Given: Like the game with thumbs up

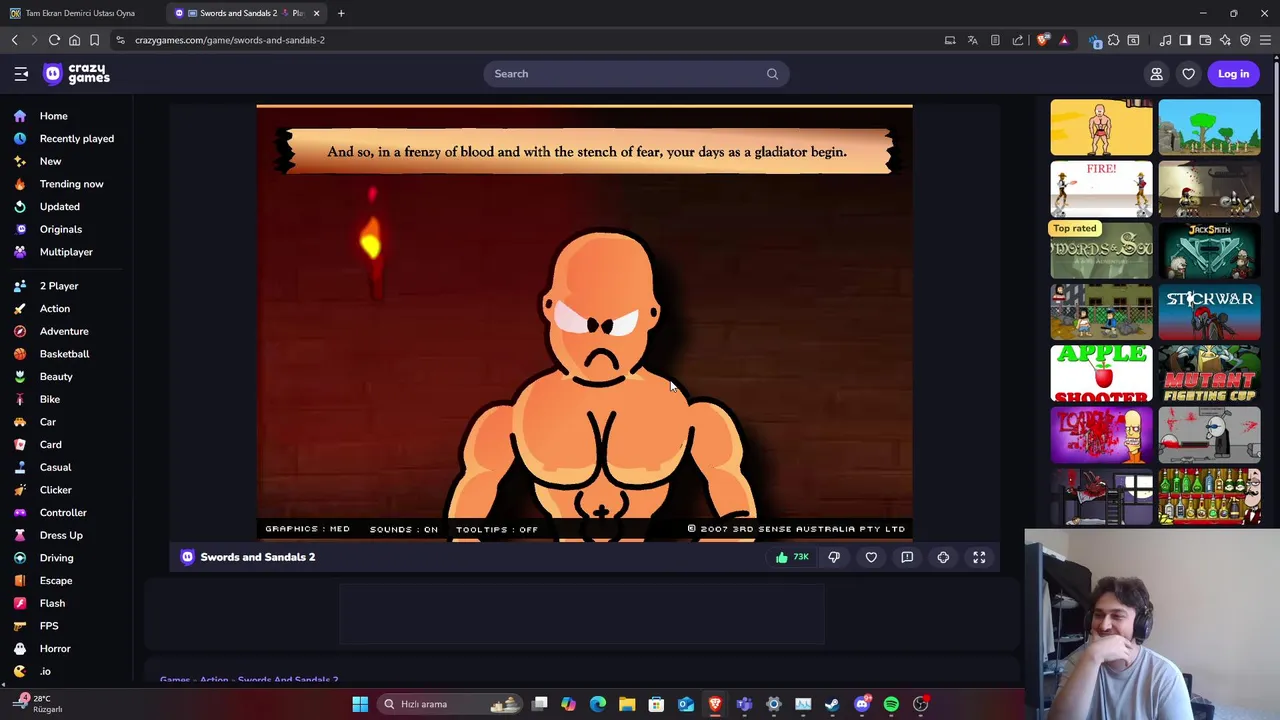Looking at the screenshot, I should [791, 557].
